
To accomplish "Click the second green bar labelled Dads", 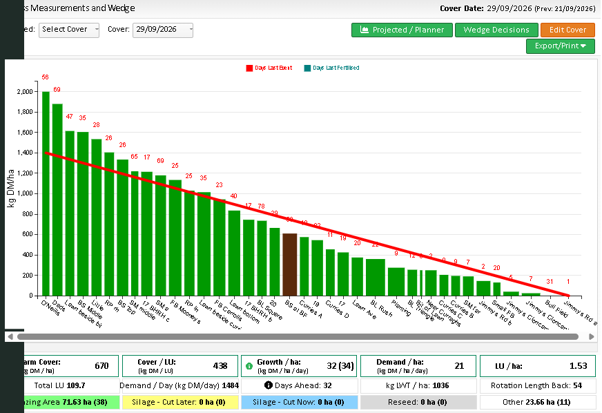I will pos(57,200).
